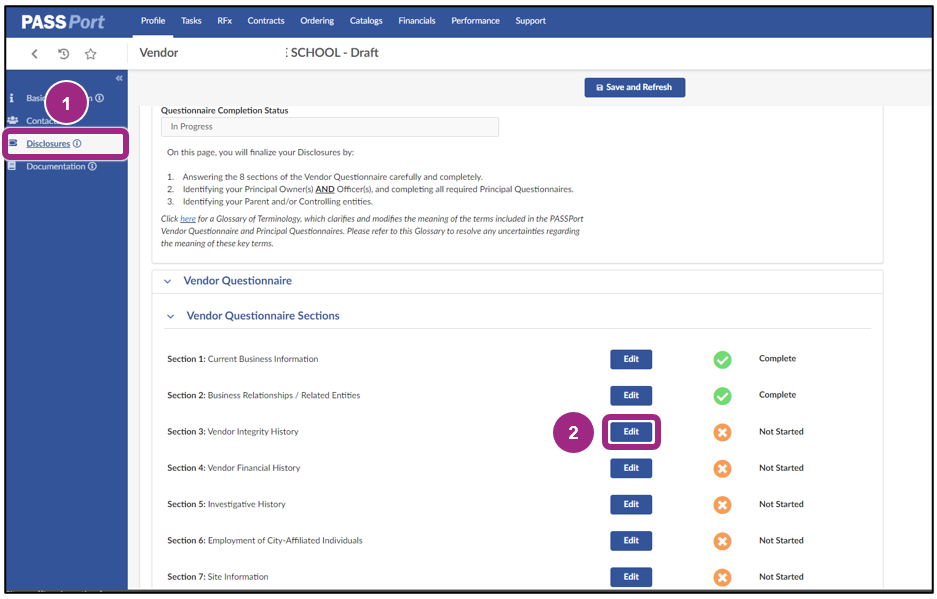Screen dimensions: 937x599
Task: Edit Section 4: Vendor Financial History
Action: [631, 467]
